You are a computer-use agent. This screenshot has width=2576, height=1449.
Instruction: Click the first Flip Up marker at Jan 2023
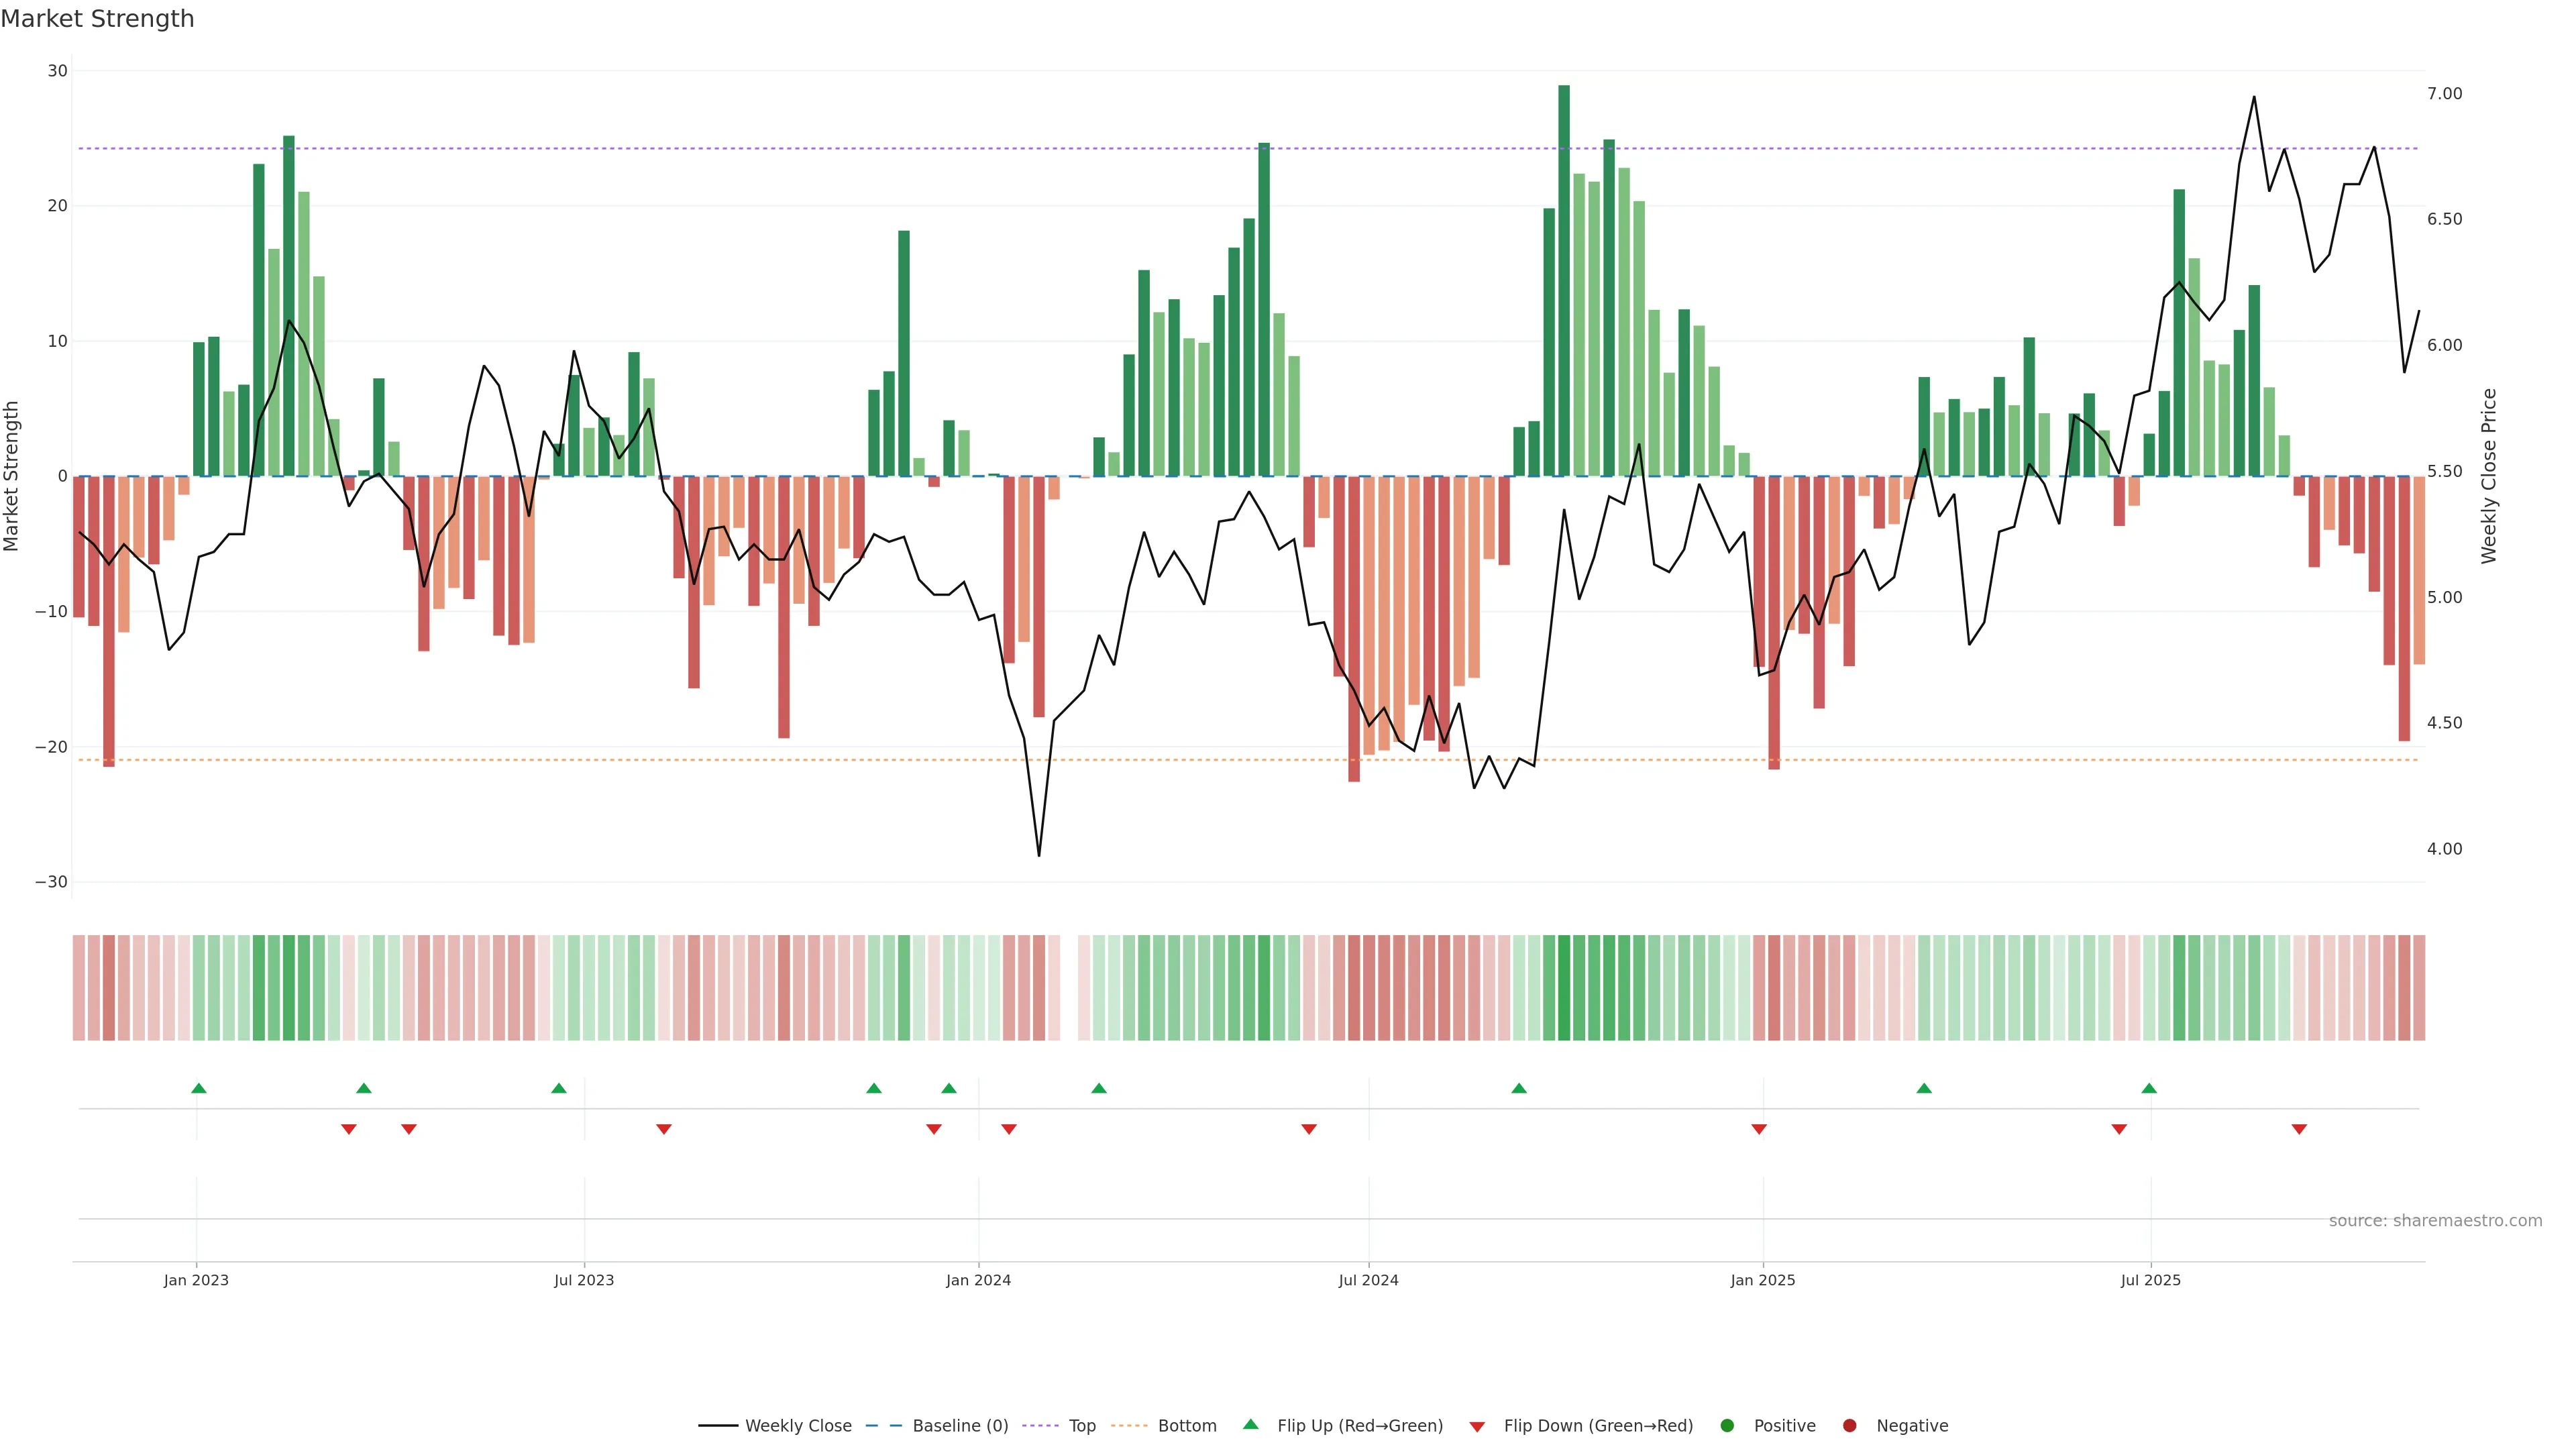(199, 1088)
